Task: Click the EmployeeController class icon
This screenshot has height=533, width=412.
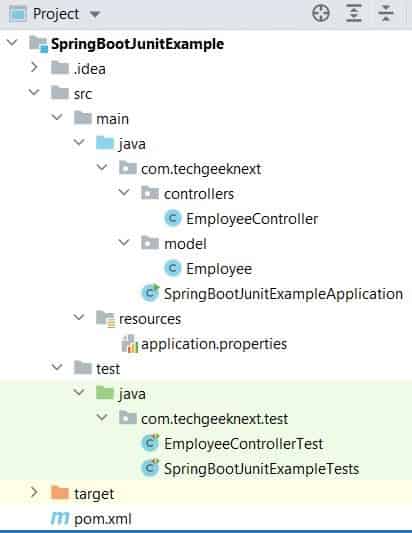Action: tap(173, 218)
